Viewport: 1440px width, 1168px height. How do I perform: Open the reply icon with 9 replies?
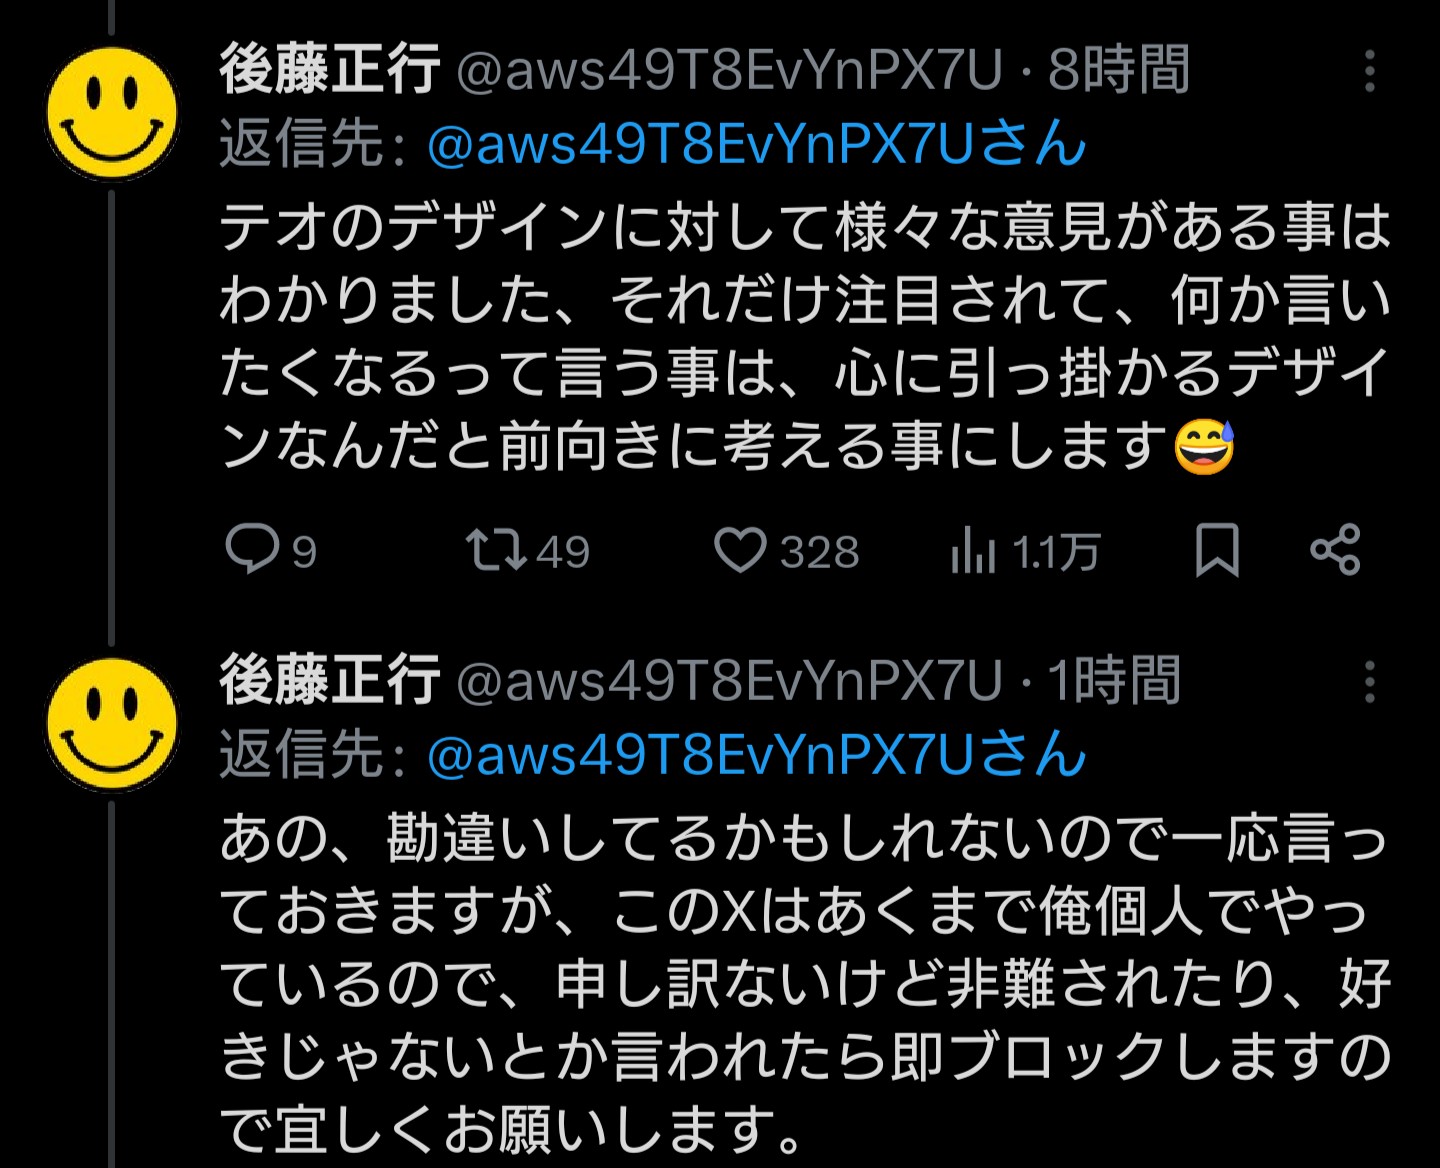coord(252,550)
